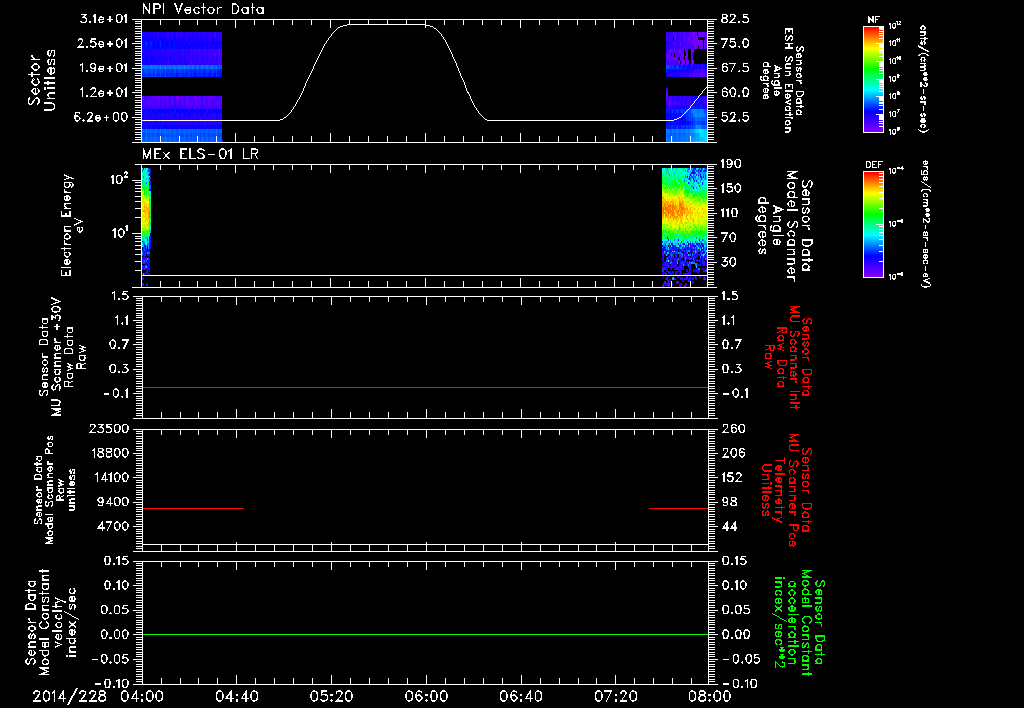The width and height of the screenshot is (1024, 708).
Task: Click the '04:40' time axis label
Action: pyautogui.click(x=236, y=696)
